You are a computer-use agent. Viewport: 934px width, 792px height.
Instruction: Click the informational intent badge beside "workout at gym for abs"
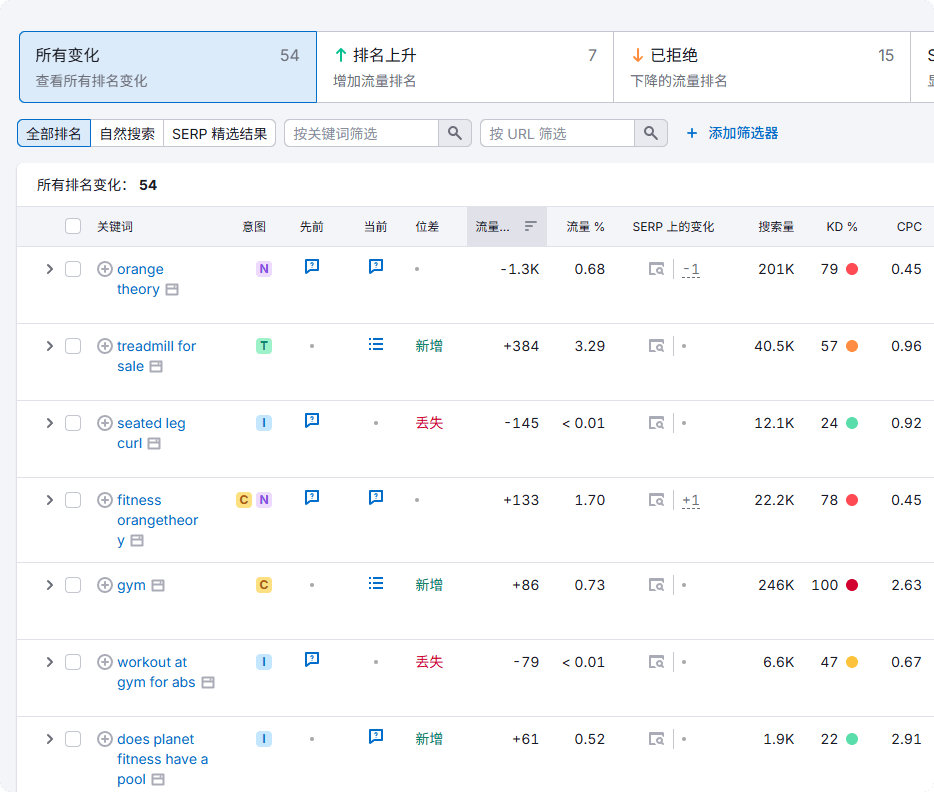point(263,661)
